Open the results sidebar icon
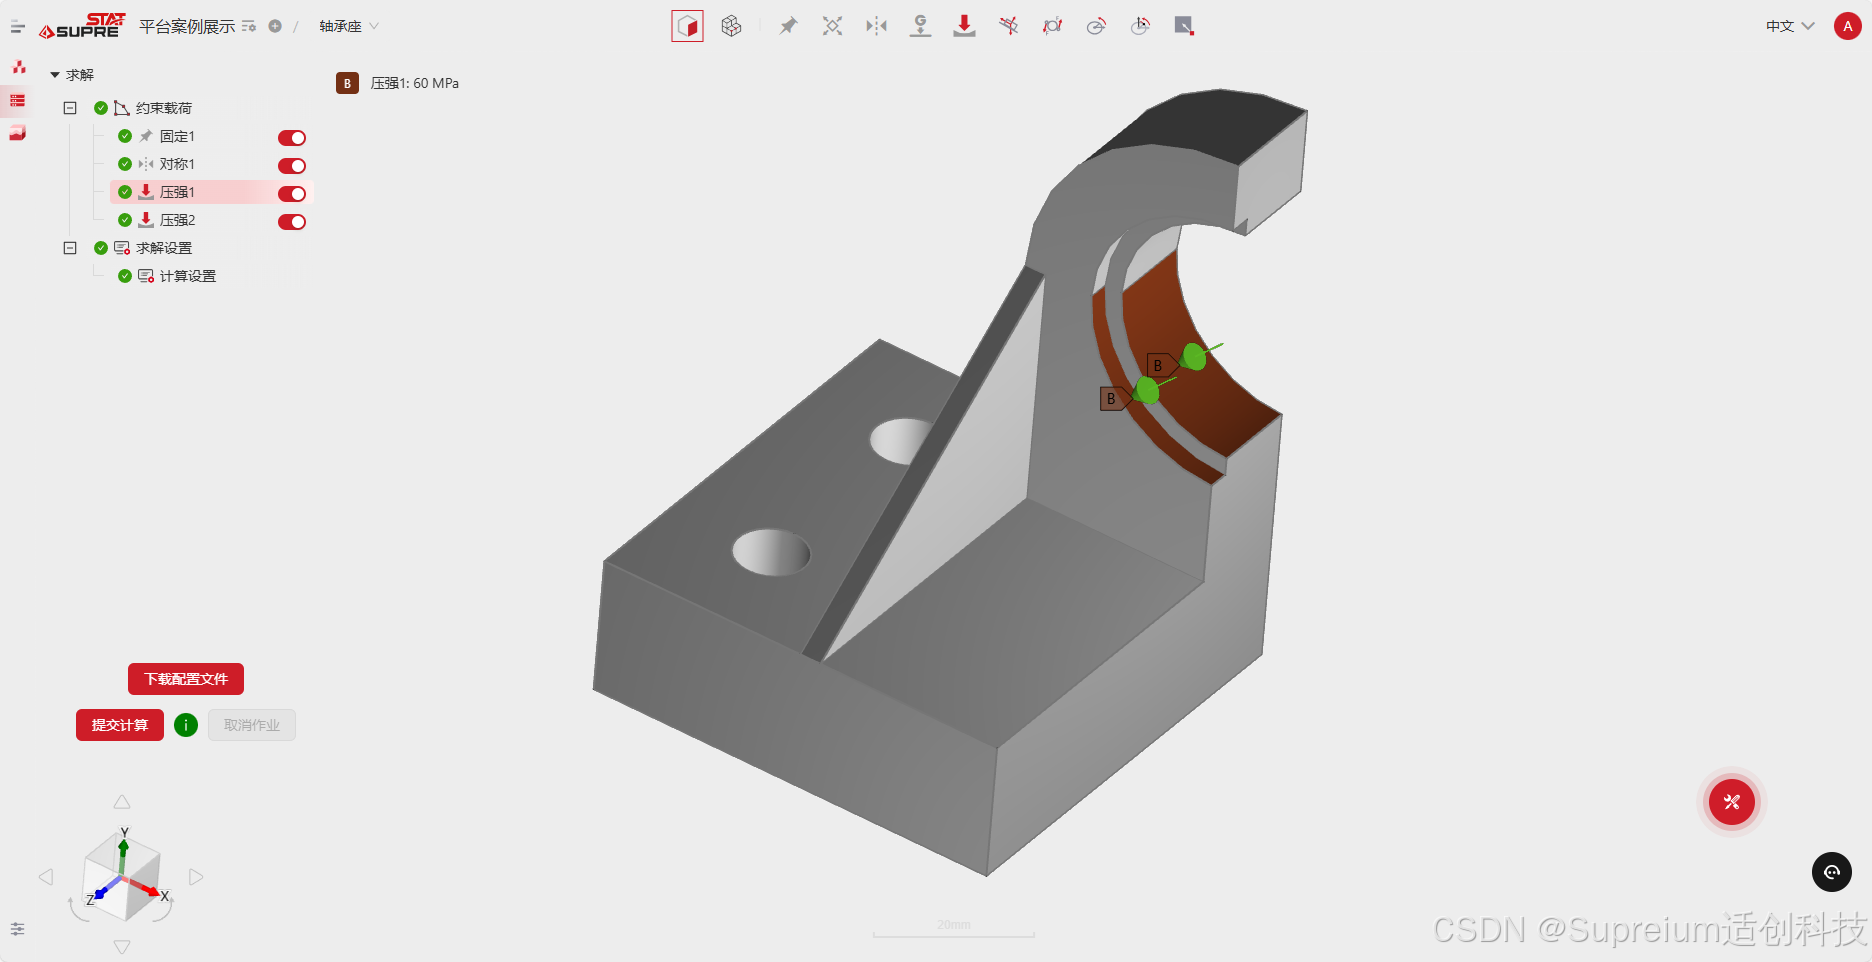Image resolution: width=1872 pixels, height=962 pixels. coord(18,133)
